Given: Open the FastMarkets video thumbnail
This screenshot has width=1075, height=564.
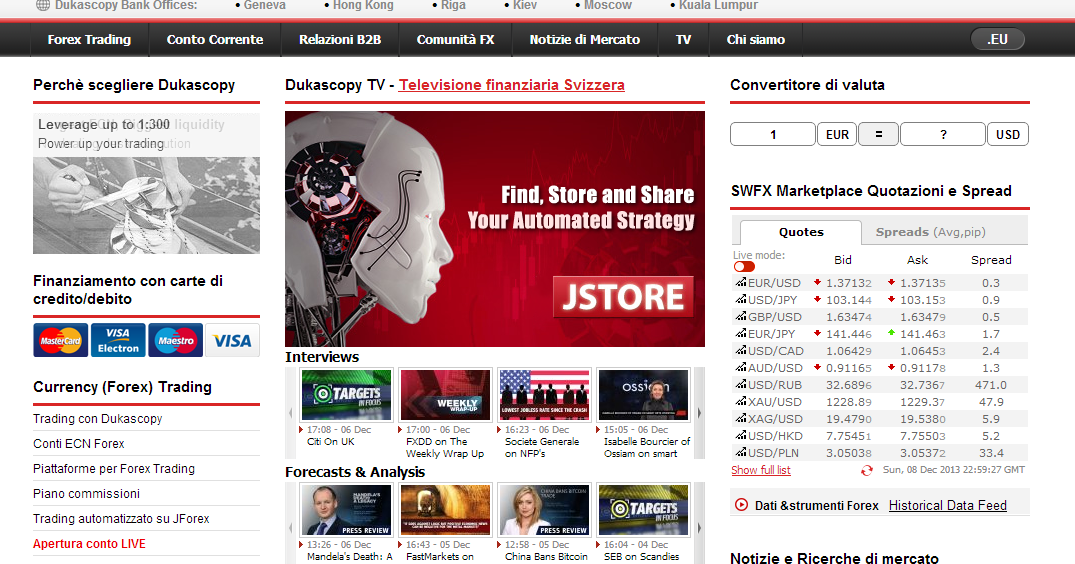Looking at the screenshot, I should [x=445, y=510].
